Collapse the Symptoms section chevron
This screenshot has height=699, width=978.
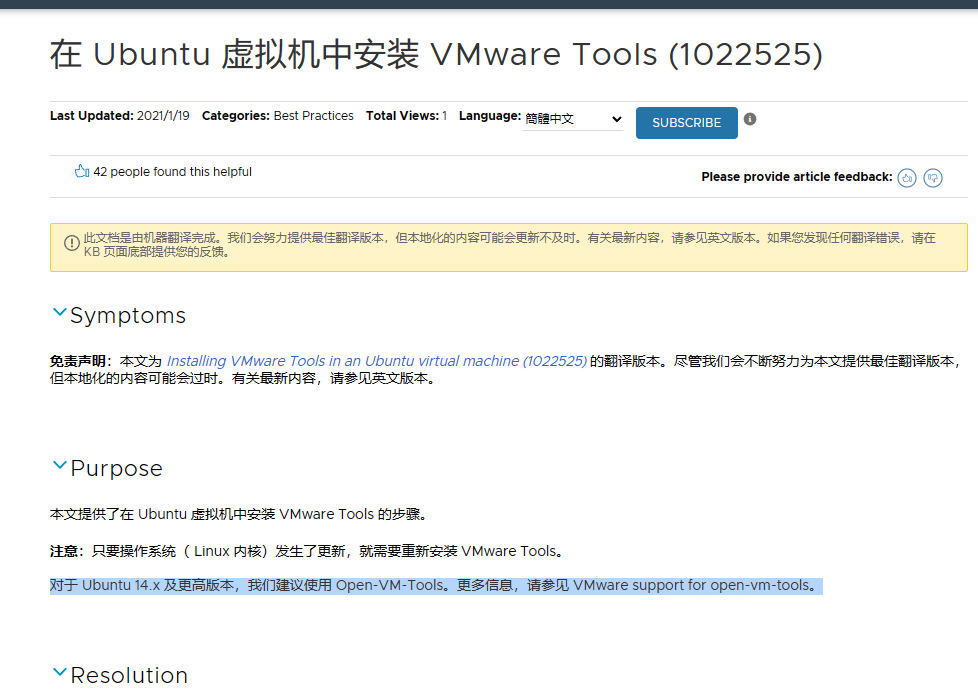(x=59, y=312)
